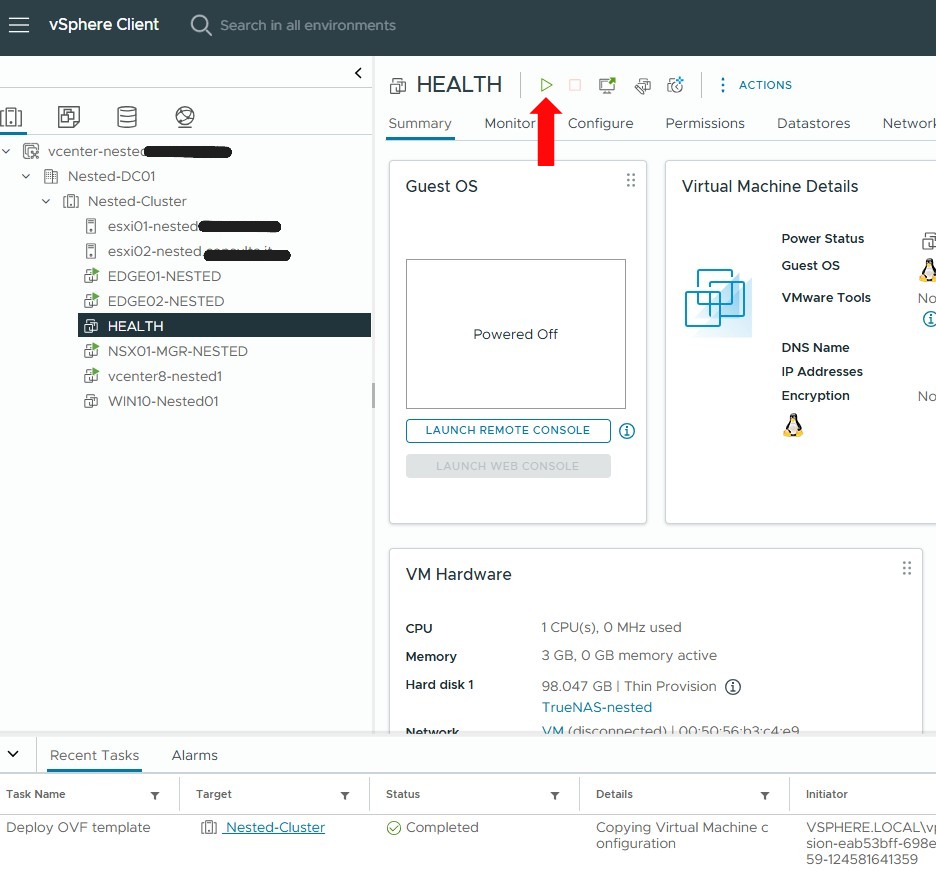Viewport: 936px width, 871px height.
Task: Open the Configure tab
Action: coord(601,124)
